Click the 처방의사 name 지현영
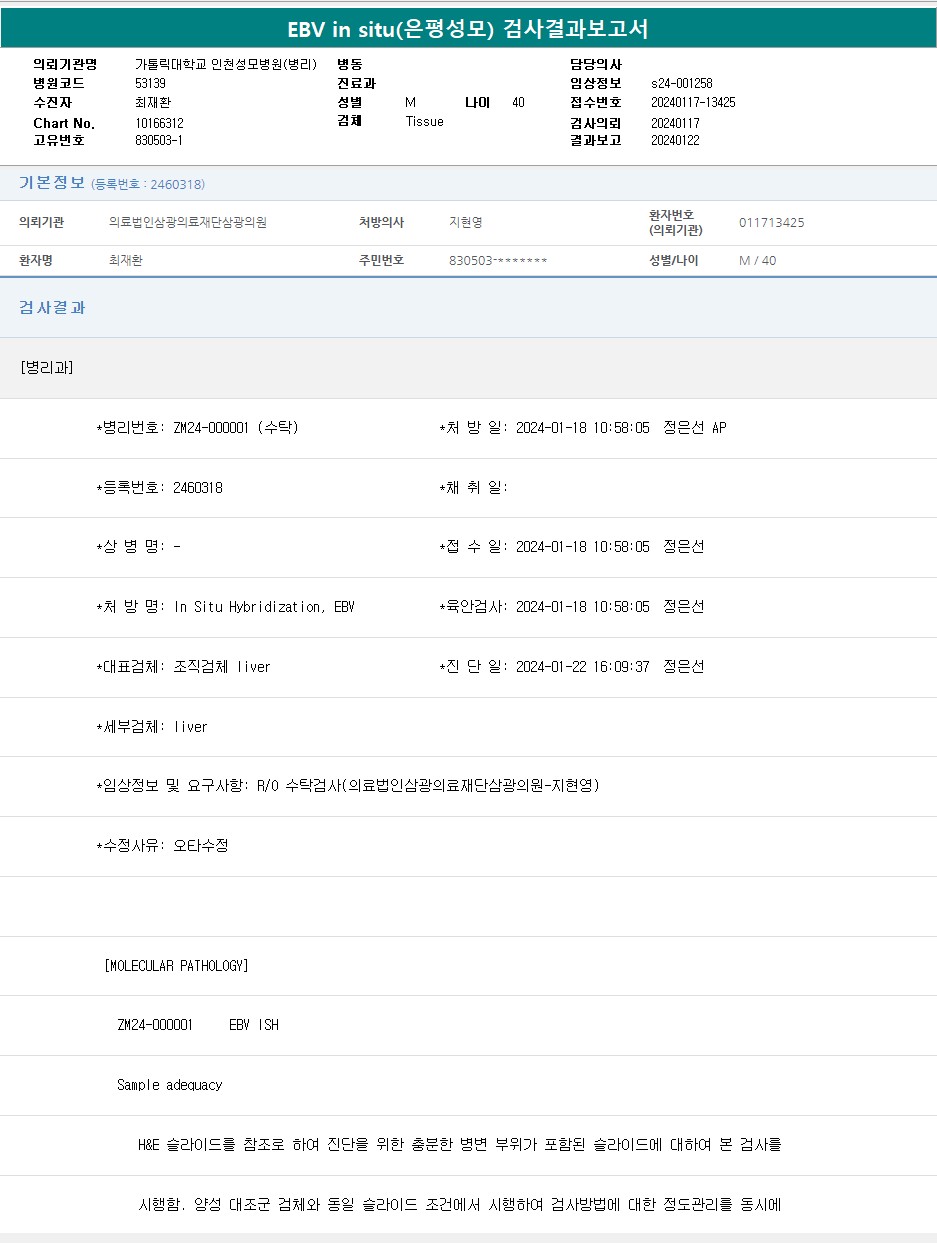Image resolution: width=937 pixels, height=1243 pixels. pos(466,222)
